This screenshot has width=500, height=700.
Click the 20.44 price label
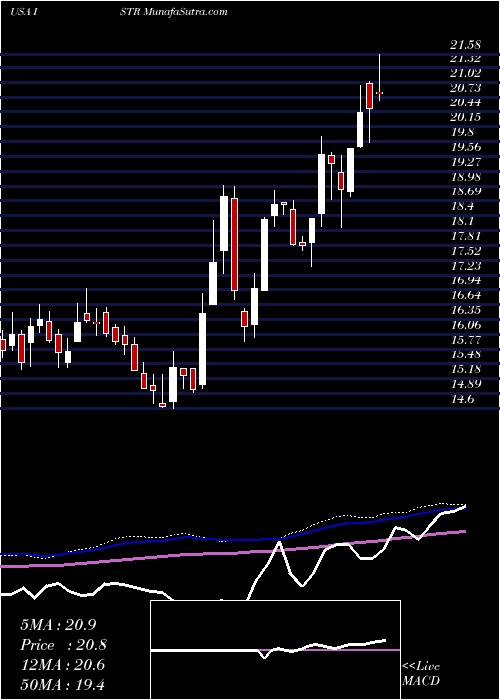(x=466, y=102)
